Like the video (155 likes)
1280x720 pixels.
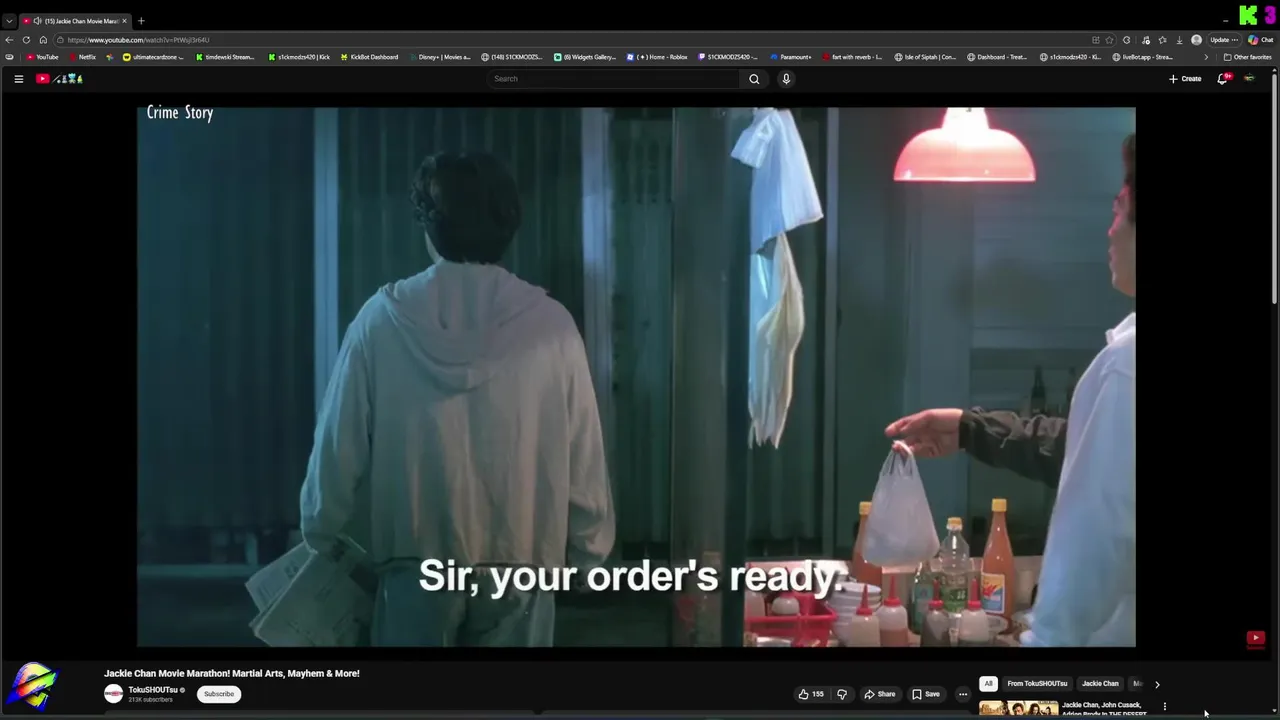tap(811, 694)
